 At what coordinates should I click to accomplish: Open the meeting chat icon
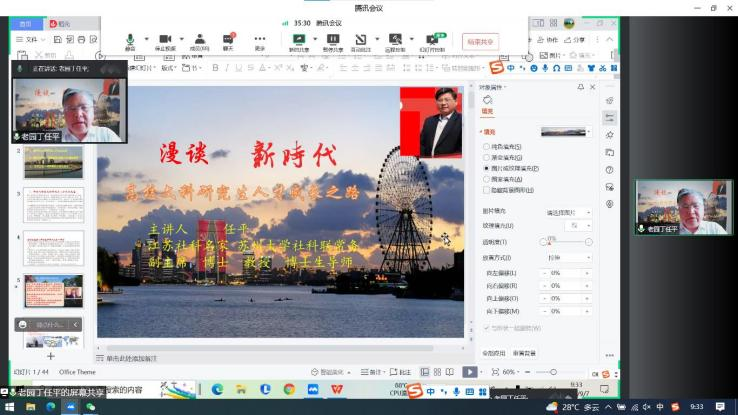[228, 40]
